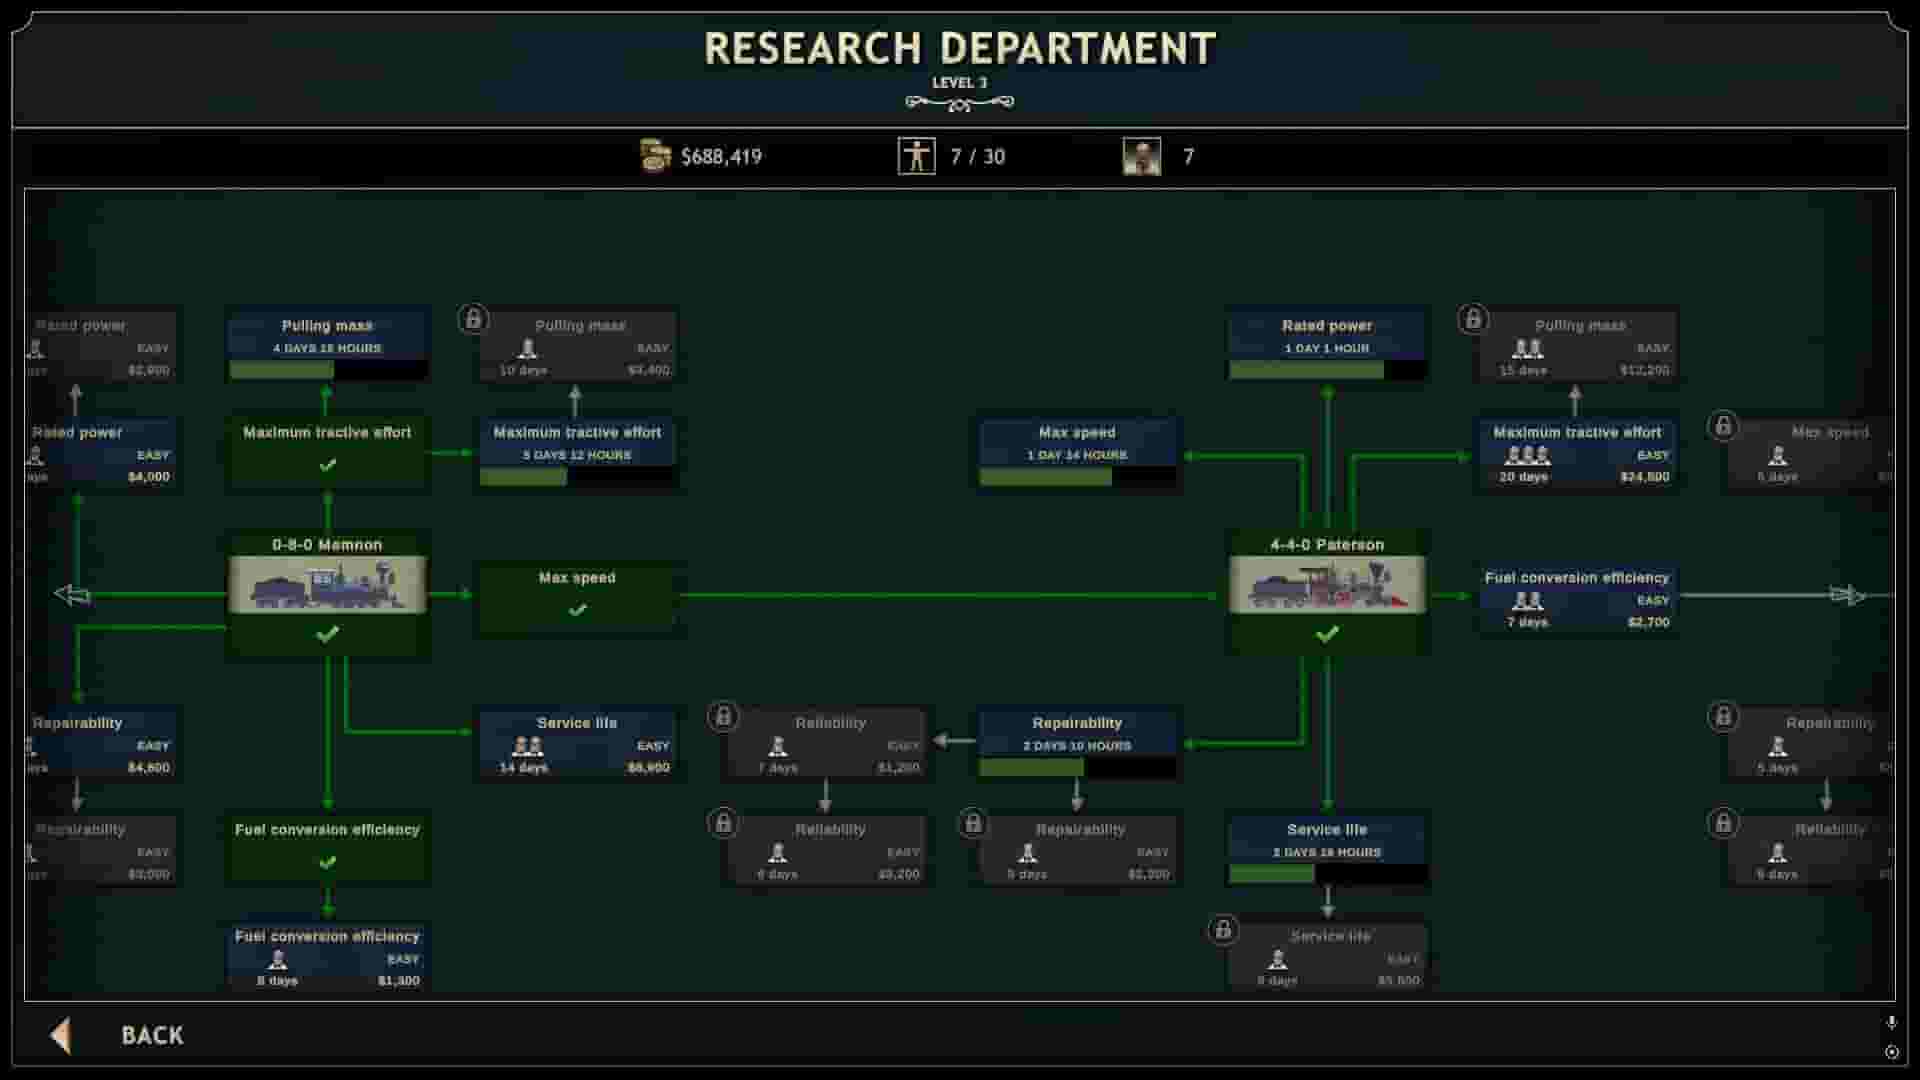Click the left arrow to reveal earlier research
The image size is (1920, 1080).
point(72,595)
